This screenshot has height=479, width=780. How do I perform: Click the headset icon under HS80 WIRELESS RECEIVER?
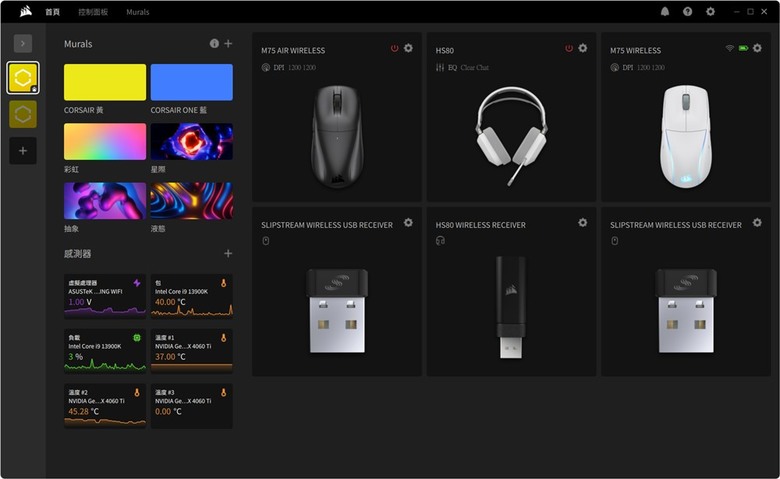point(440,241)
